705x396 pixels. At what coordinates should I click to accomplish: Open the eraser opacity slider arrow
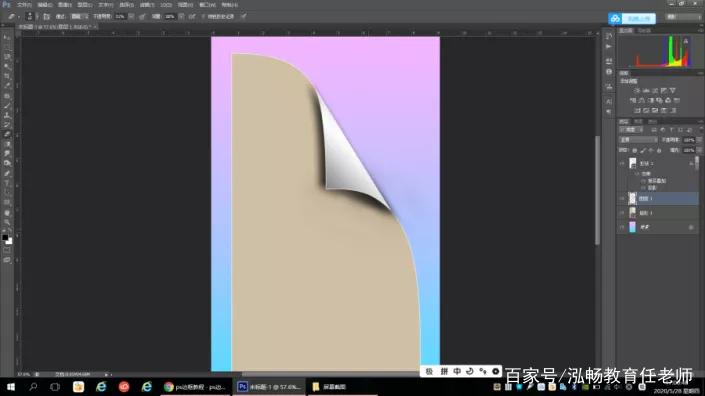131,17
